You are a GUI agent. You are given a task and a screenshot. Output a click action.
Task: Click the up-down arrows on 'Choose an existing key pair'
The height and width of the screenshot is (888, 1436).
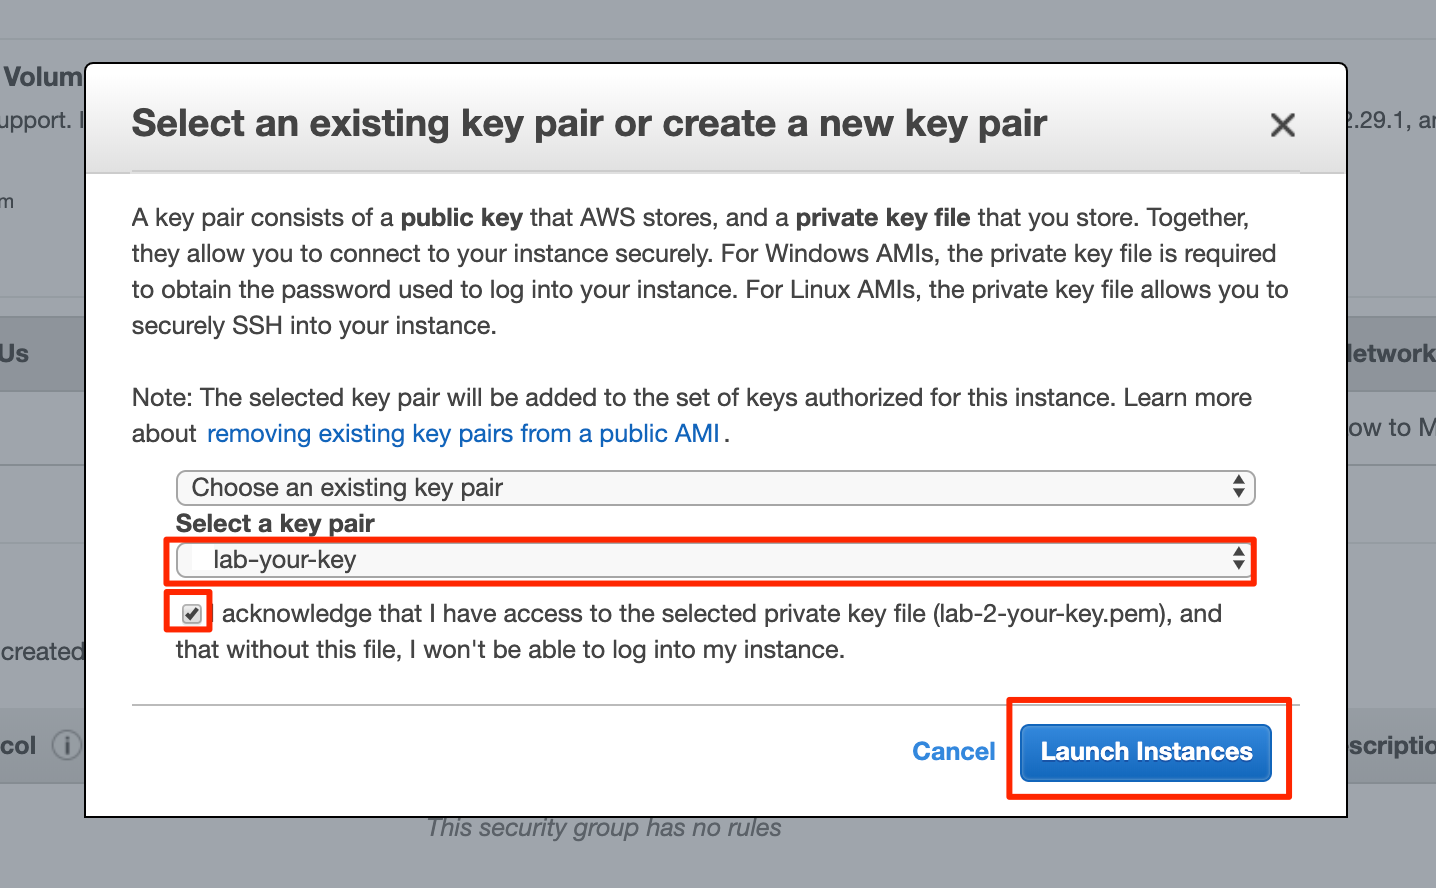(1239, 487)
